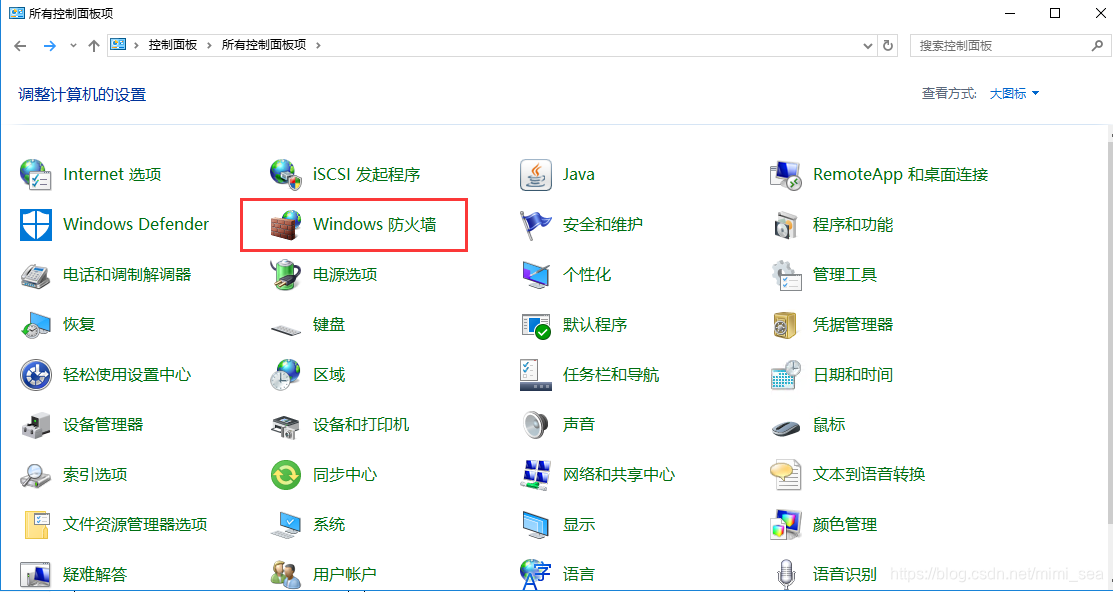
Task: Click the 语音识别 link text
Action: 845,574
